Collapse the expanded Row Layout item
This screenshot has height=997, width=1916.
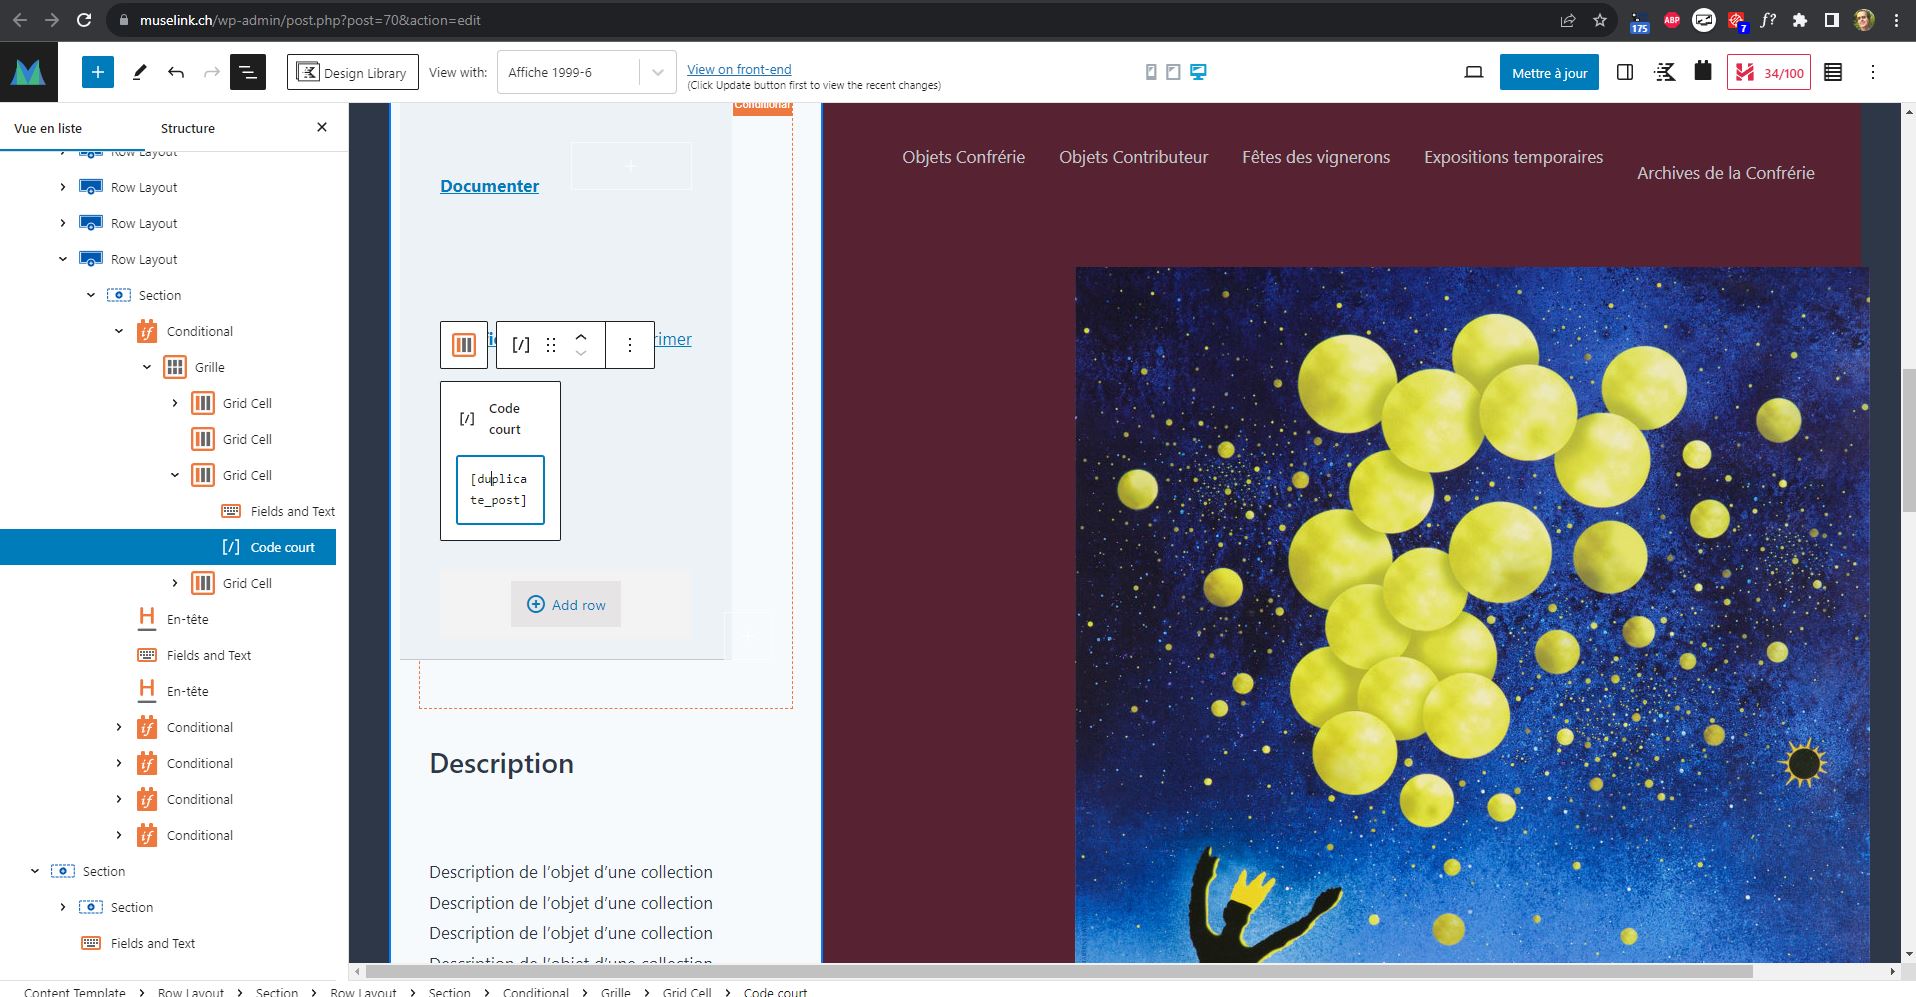(x=63, y=259)
